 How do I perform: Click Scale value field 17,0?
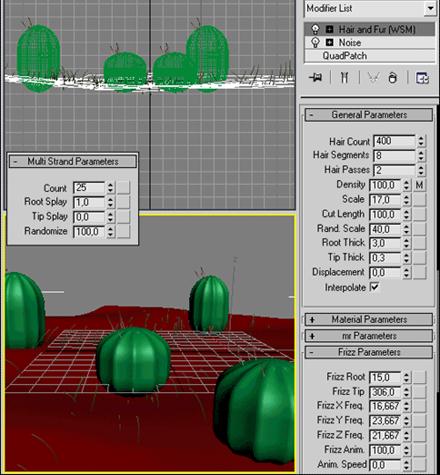[385, 199]
